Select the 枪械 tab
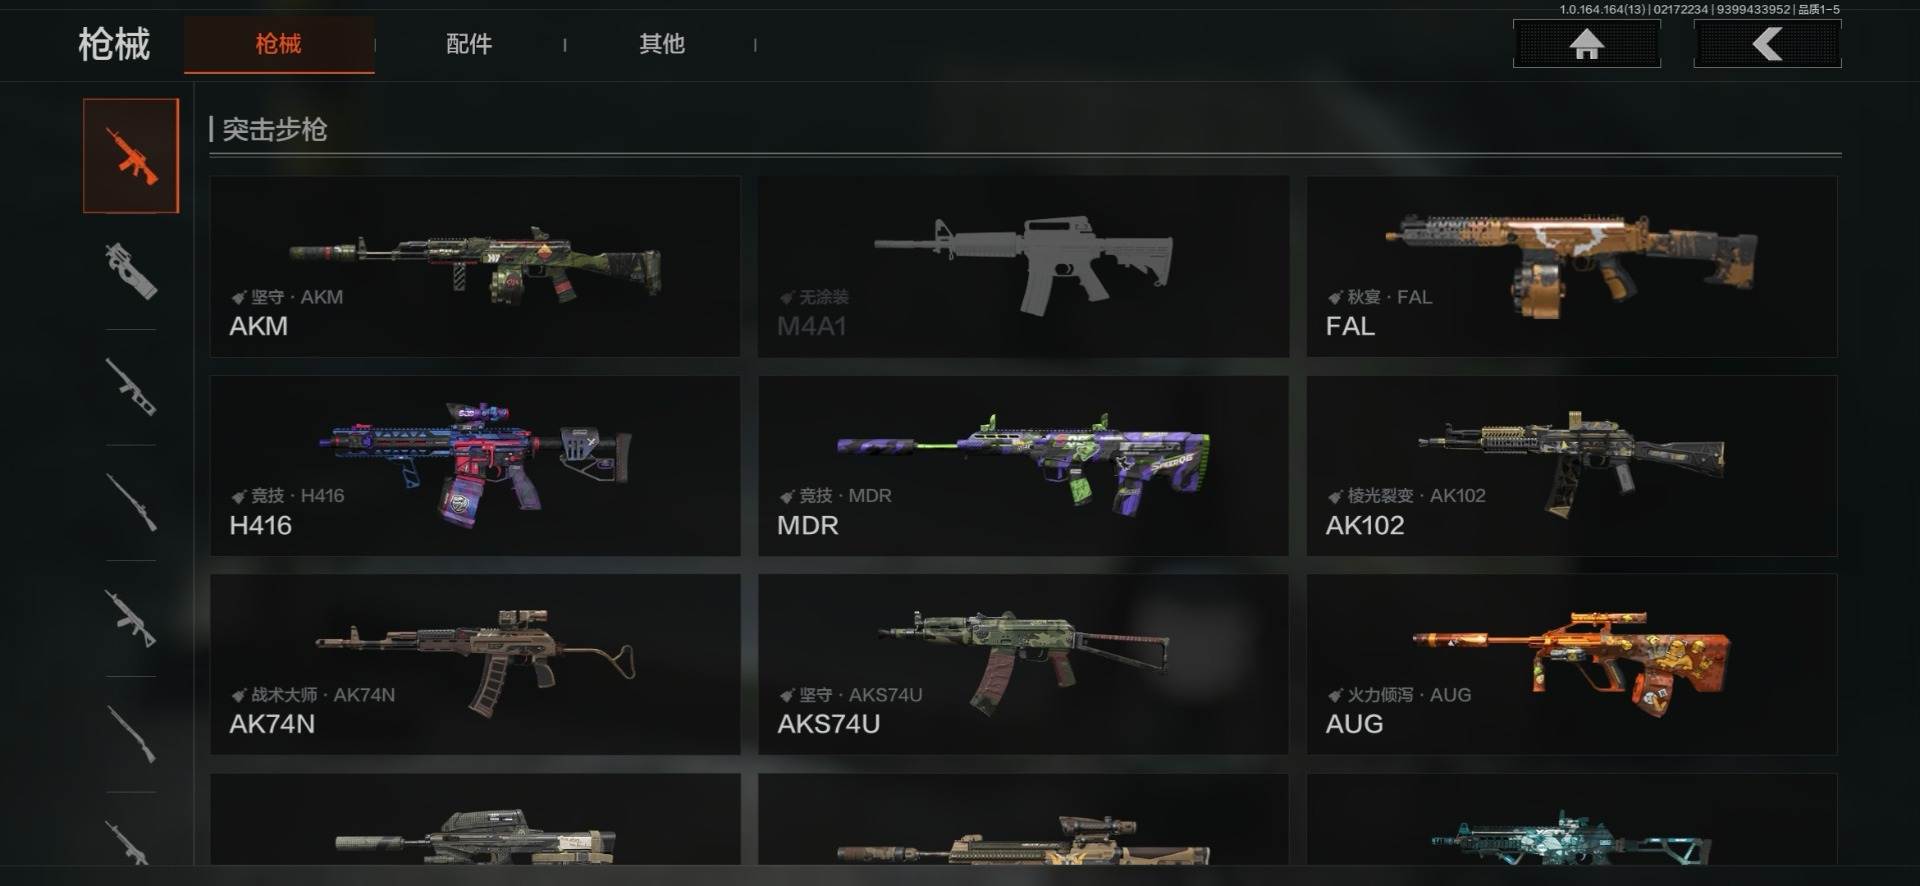 tap(279, 44)
